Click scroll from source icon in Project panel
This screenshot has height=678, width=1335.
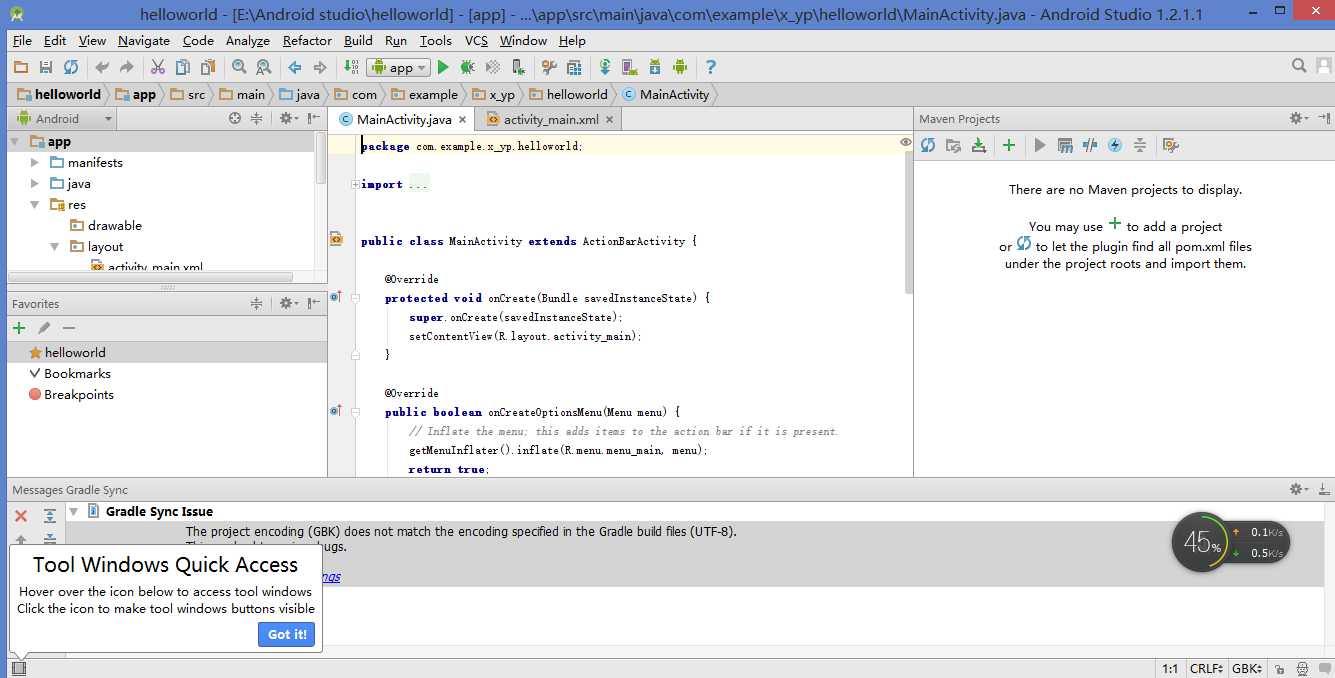(235, 118)
